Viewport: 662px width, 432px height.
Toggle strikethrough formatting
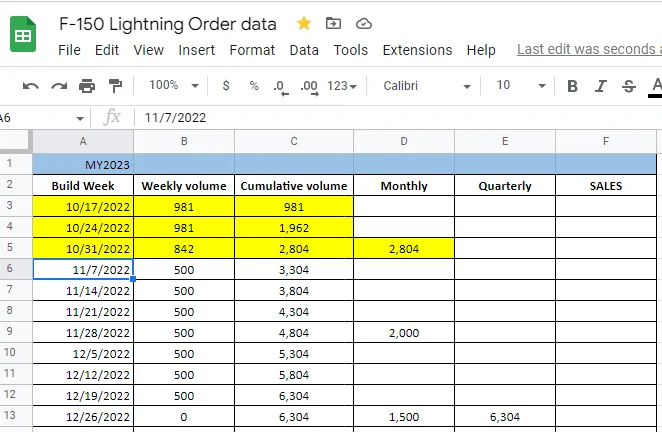click(x=628, y=86)
